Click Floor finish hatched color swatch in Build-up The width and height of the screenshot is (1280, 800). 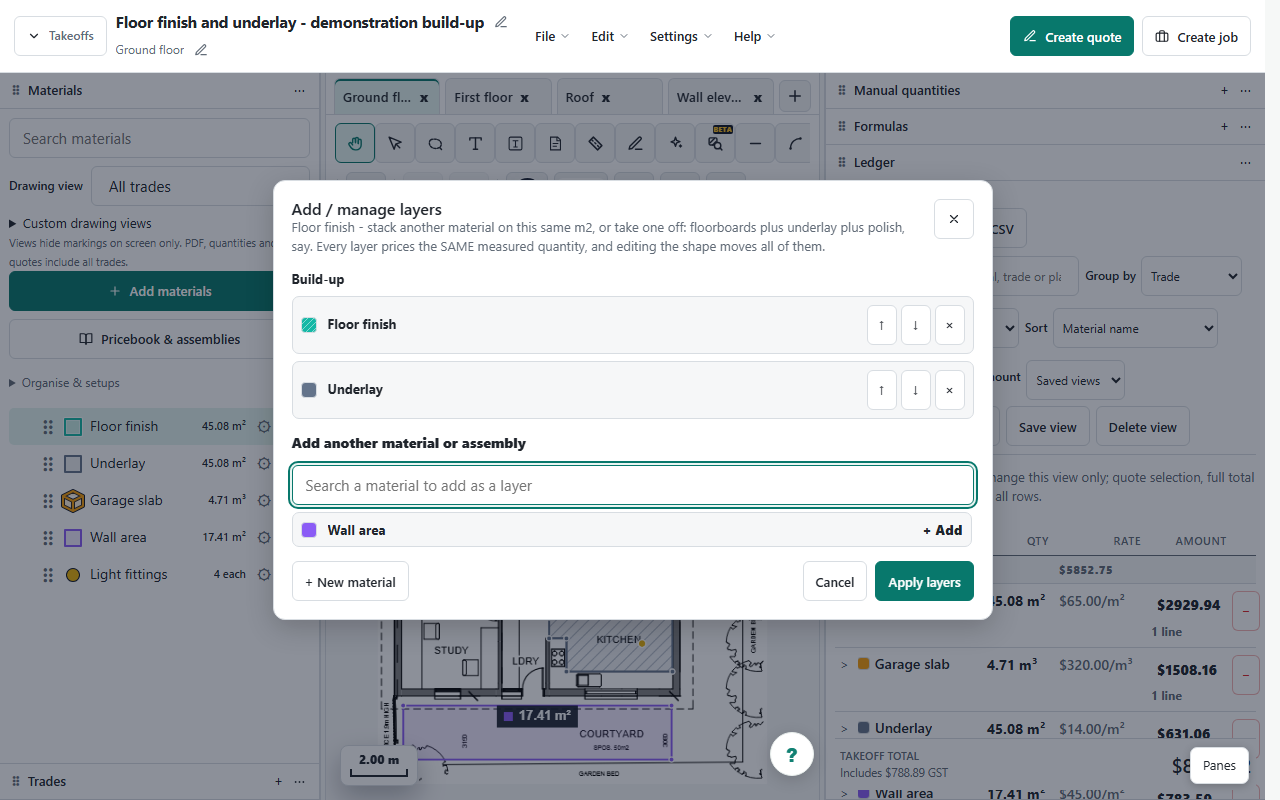coord(309,325)
